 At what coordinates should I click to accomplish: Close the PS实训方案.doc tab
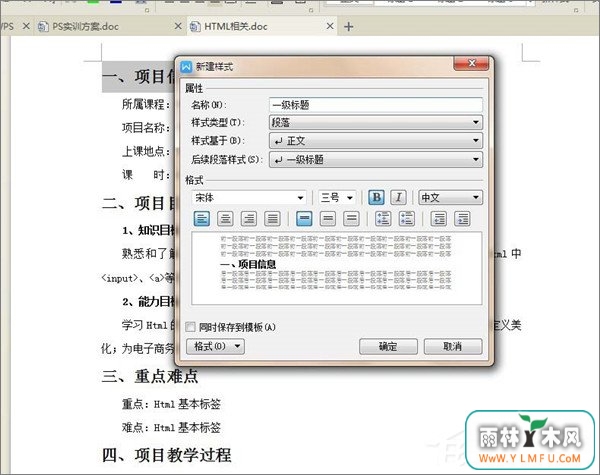(178, 26)
